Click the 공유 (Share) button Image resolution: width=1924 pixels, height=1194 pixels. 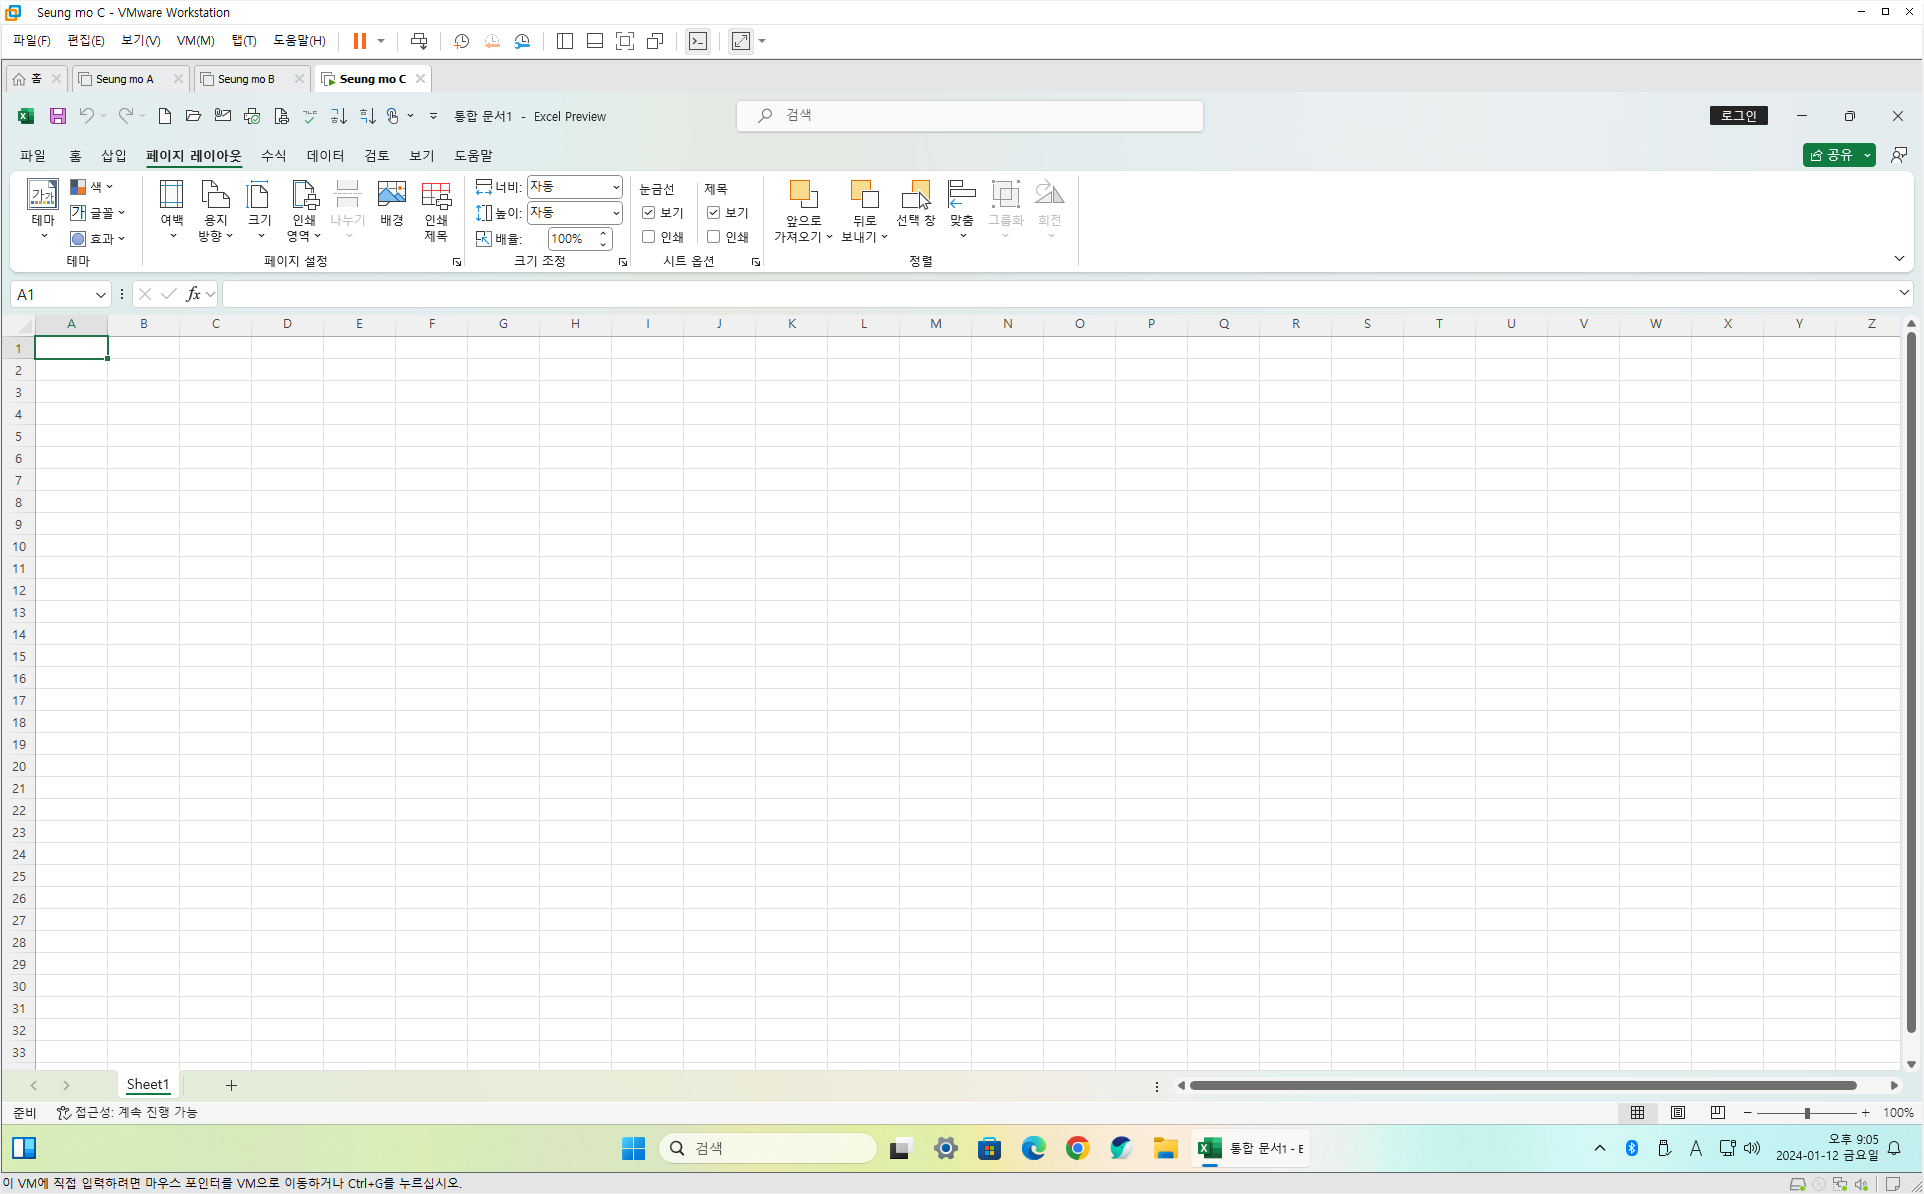click(x=1831, y=155)
